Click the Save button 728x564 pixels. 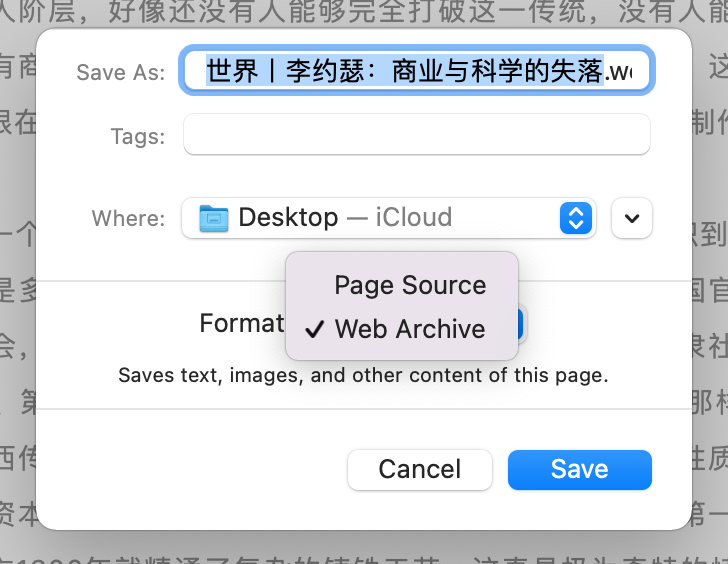[579, 469]
